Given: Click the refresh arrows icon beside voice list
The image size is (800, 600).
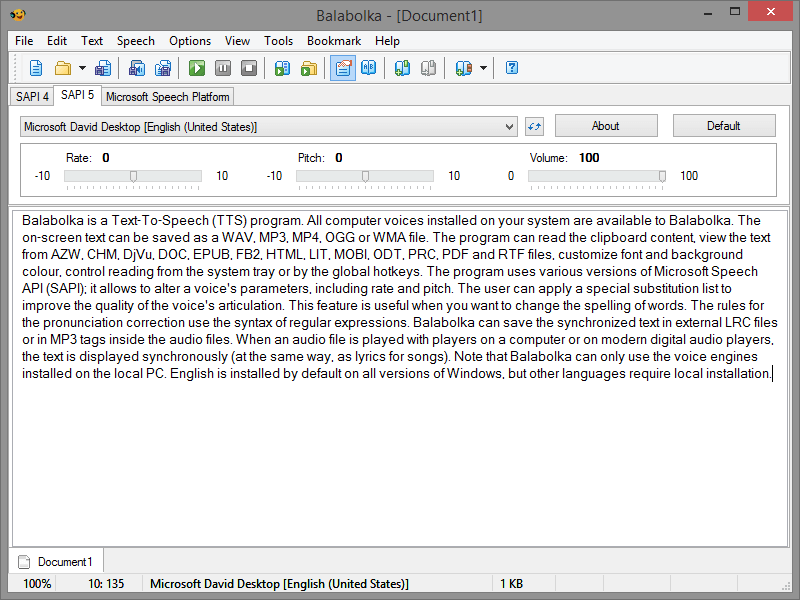Looking at the screenshot, I should coord(534,126).
